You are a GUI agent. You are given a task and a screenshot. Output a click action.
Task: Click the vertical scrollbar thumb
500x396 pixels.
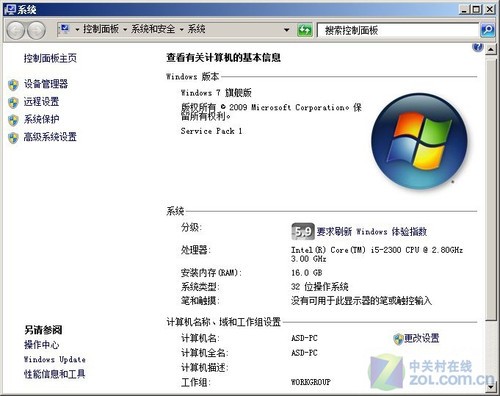490,190
